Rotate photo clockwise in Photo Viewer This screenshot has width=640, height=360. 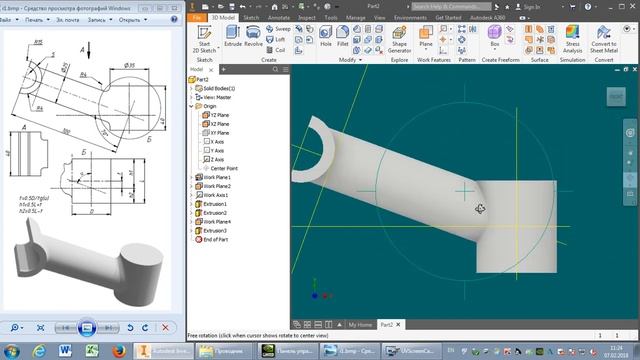click(145, 328)
